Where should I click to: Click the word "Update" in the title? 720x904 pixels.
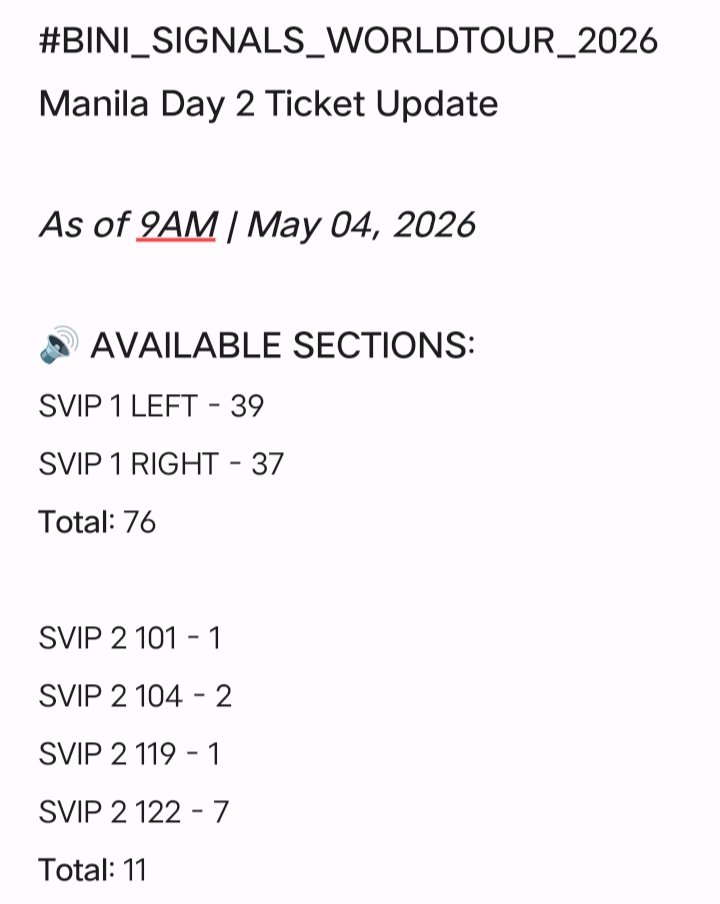tap(437, 106)
